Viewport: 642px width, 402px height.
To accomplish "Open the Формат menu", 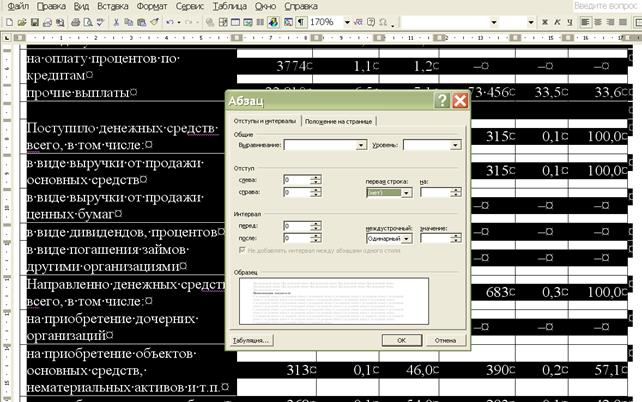I will tap(153, 6).
